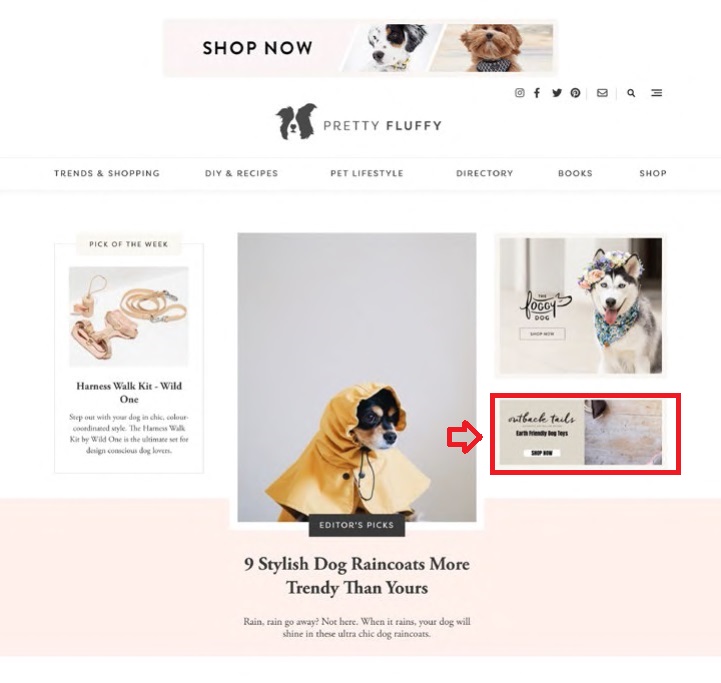Open Harness Walk Kit - Wild One link
This screenshot has width=721, height=683.
(129, 392)
